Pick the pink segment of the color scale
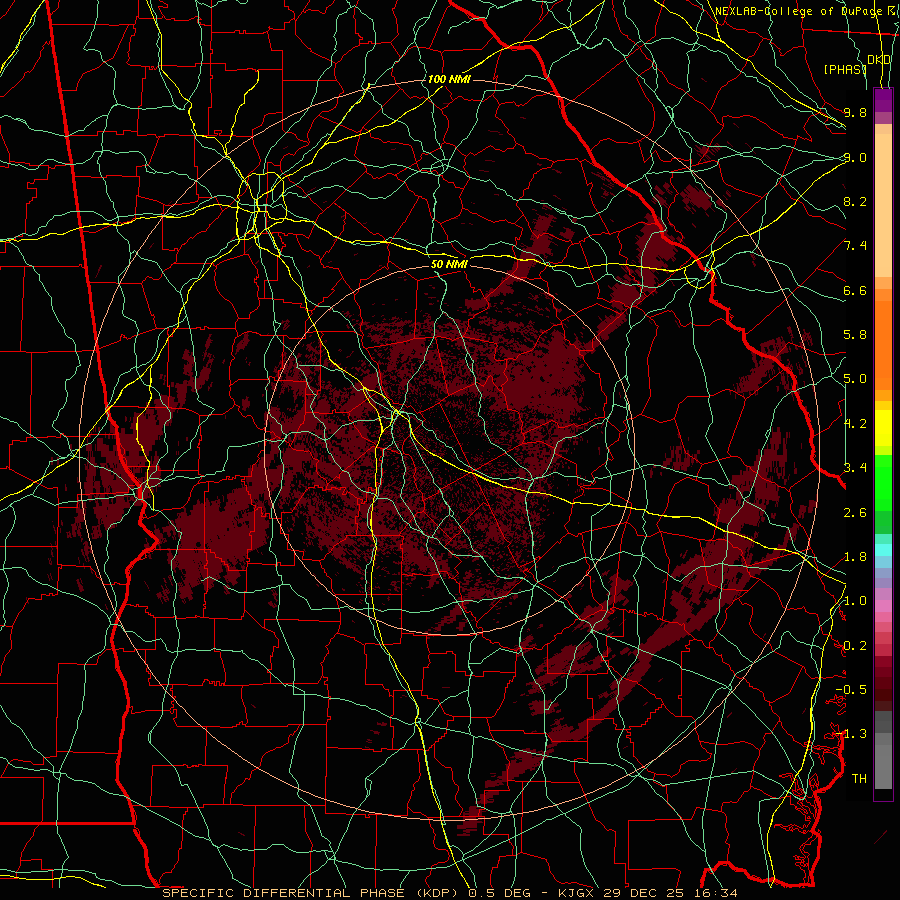900x900 pixels. tap(883, 606)
